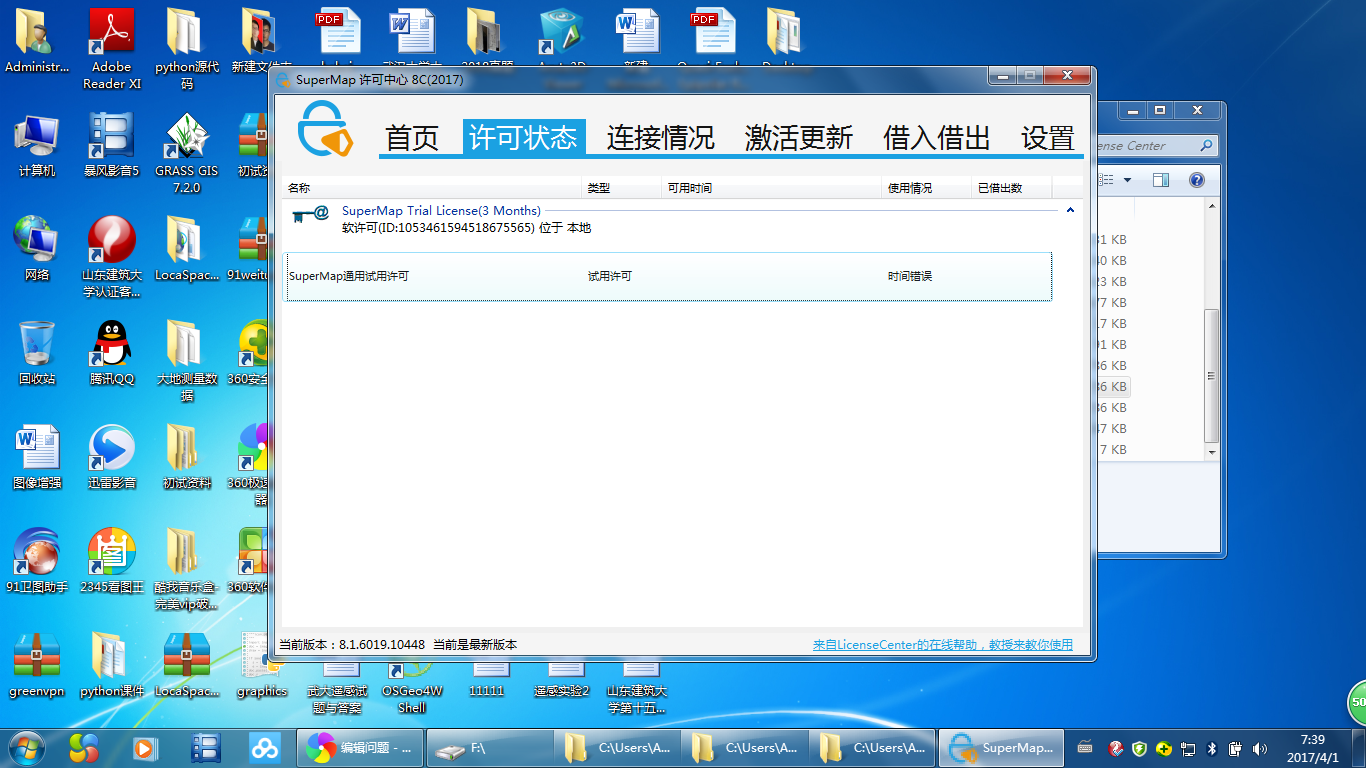Click the Baidu cloud taskbar icon
The height and width of the screenshot is (768, 1366).
pyautogui.click(x=264, y=747)
